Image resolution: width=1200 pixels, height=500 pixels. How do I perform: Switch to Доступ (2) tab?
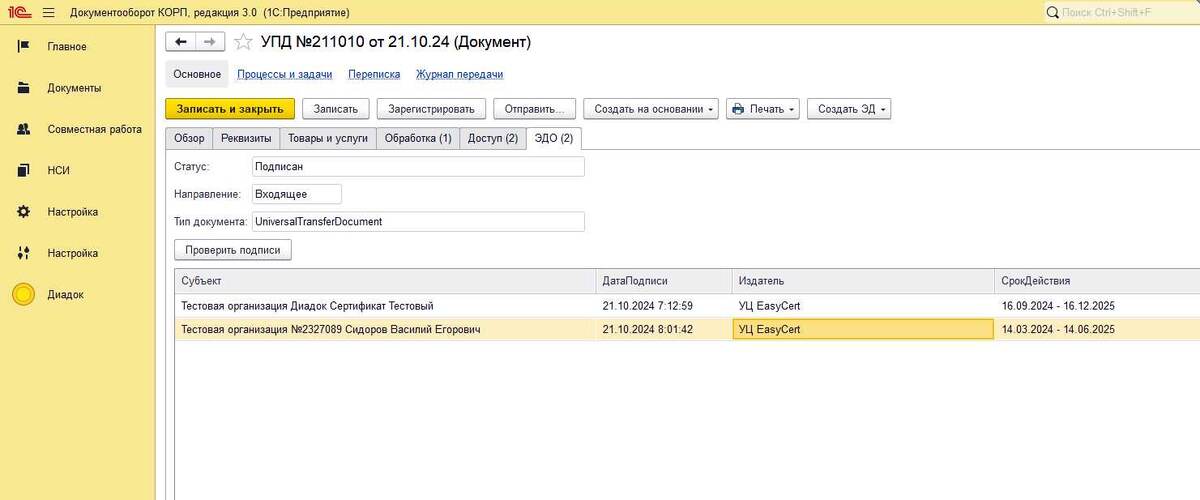493,138
